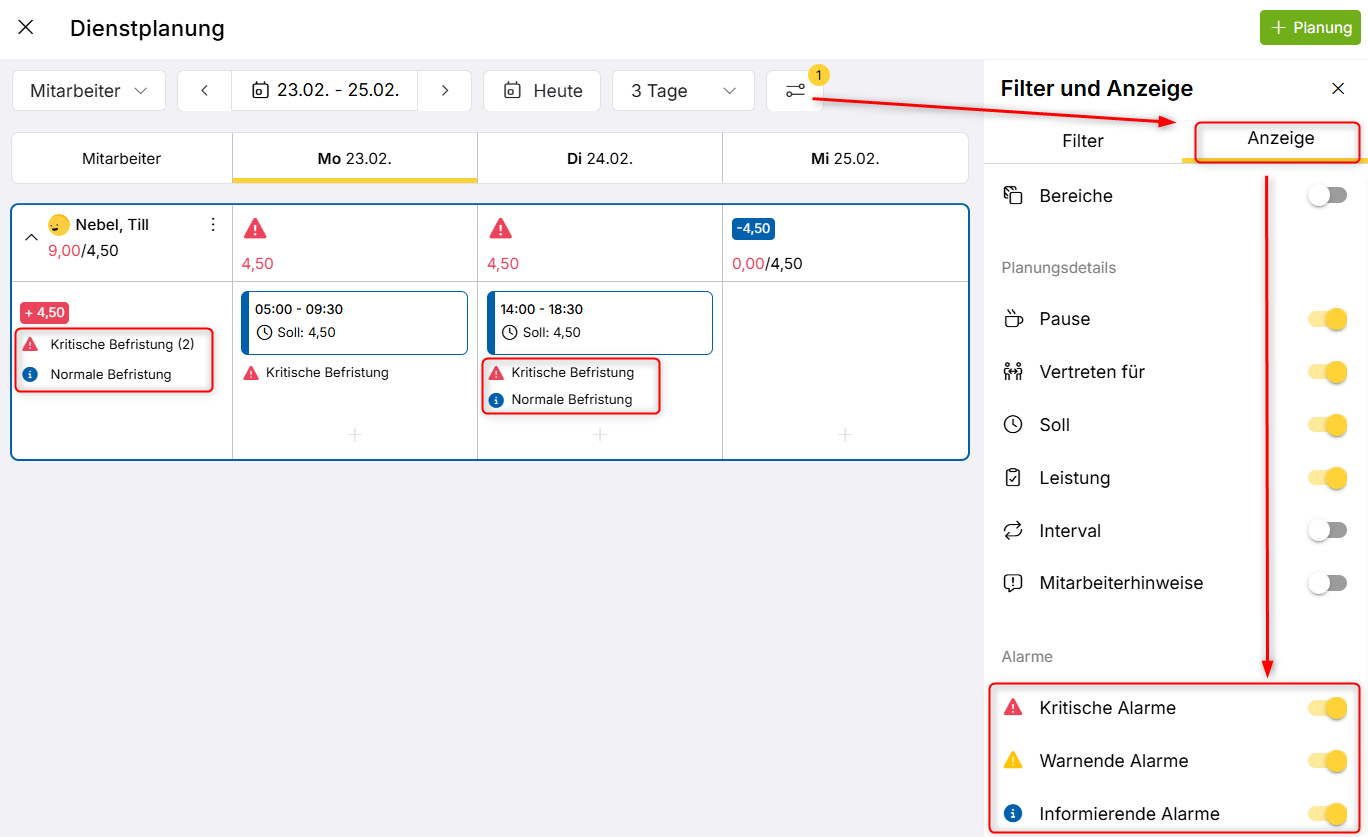
Task: Disable the Pause display toggle
Action: tap(1327, 319)
